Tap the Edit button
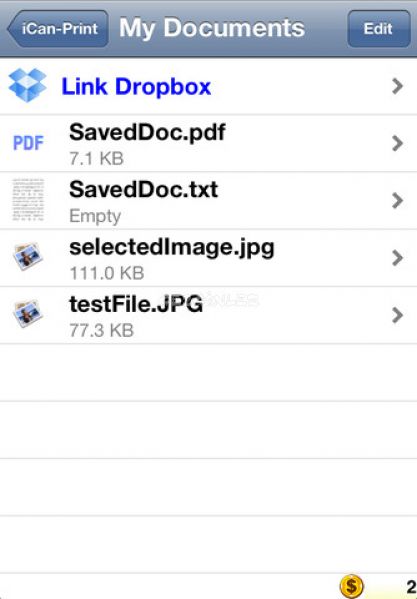This screenshot has width=417, height=599. (x=379, y=29)
